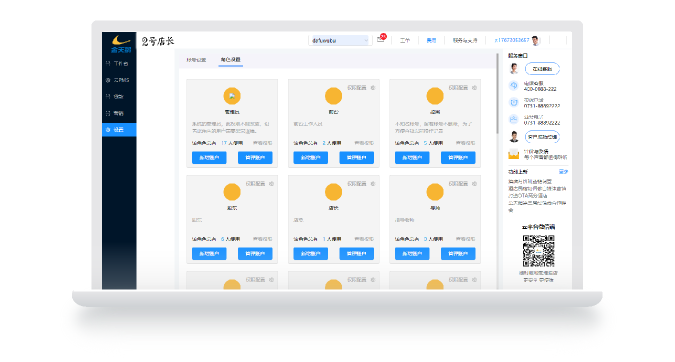Click the golden crescent logo in sidebar
Image resolution: width=675 pixels, height=362 pixels.
(x=121, y=40)
